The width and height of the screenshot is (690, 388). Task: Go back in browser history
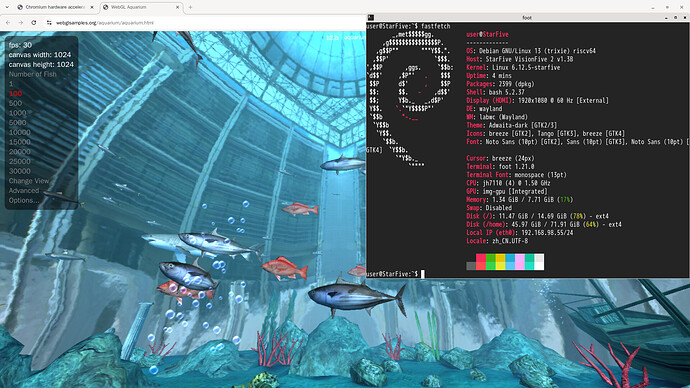coord(8,22)
